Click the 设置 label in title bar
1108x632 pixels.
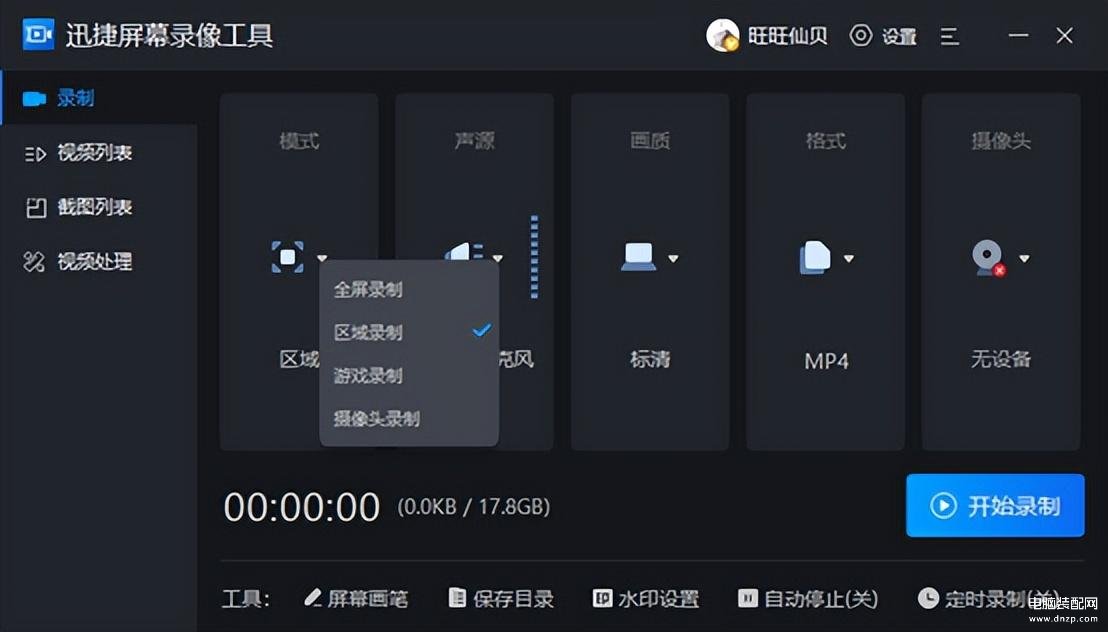point(899,36)
